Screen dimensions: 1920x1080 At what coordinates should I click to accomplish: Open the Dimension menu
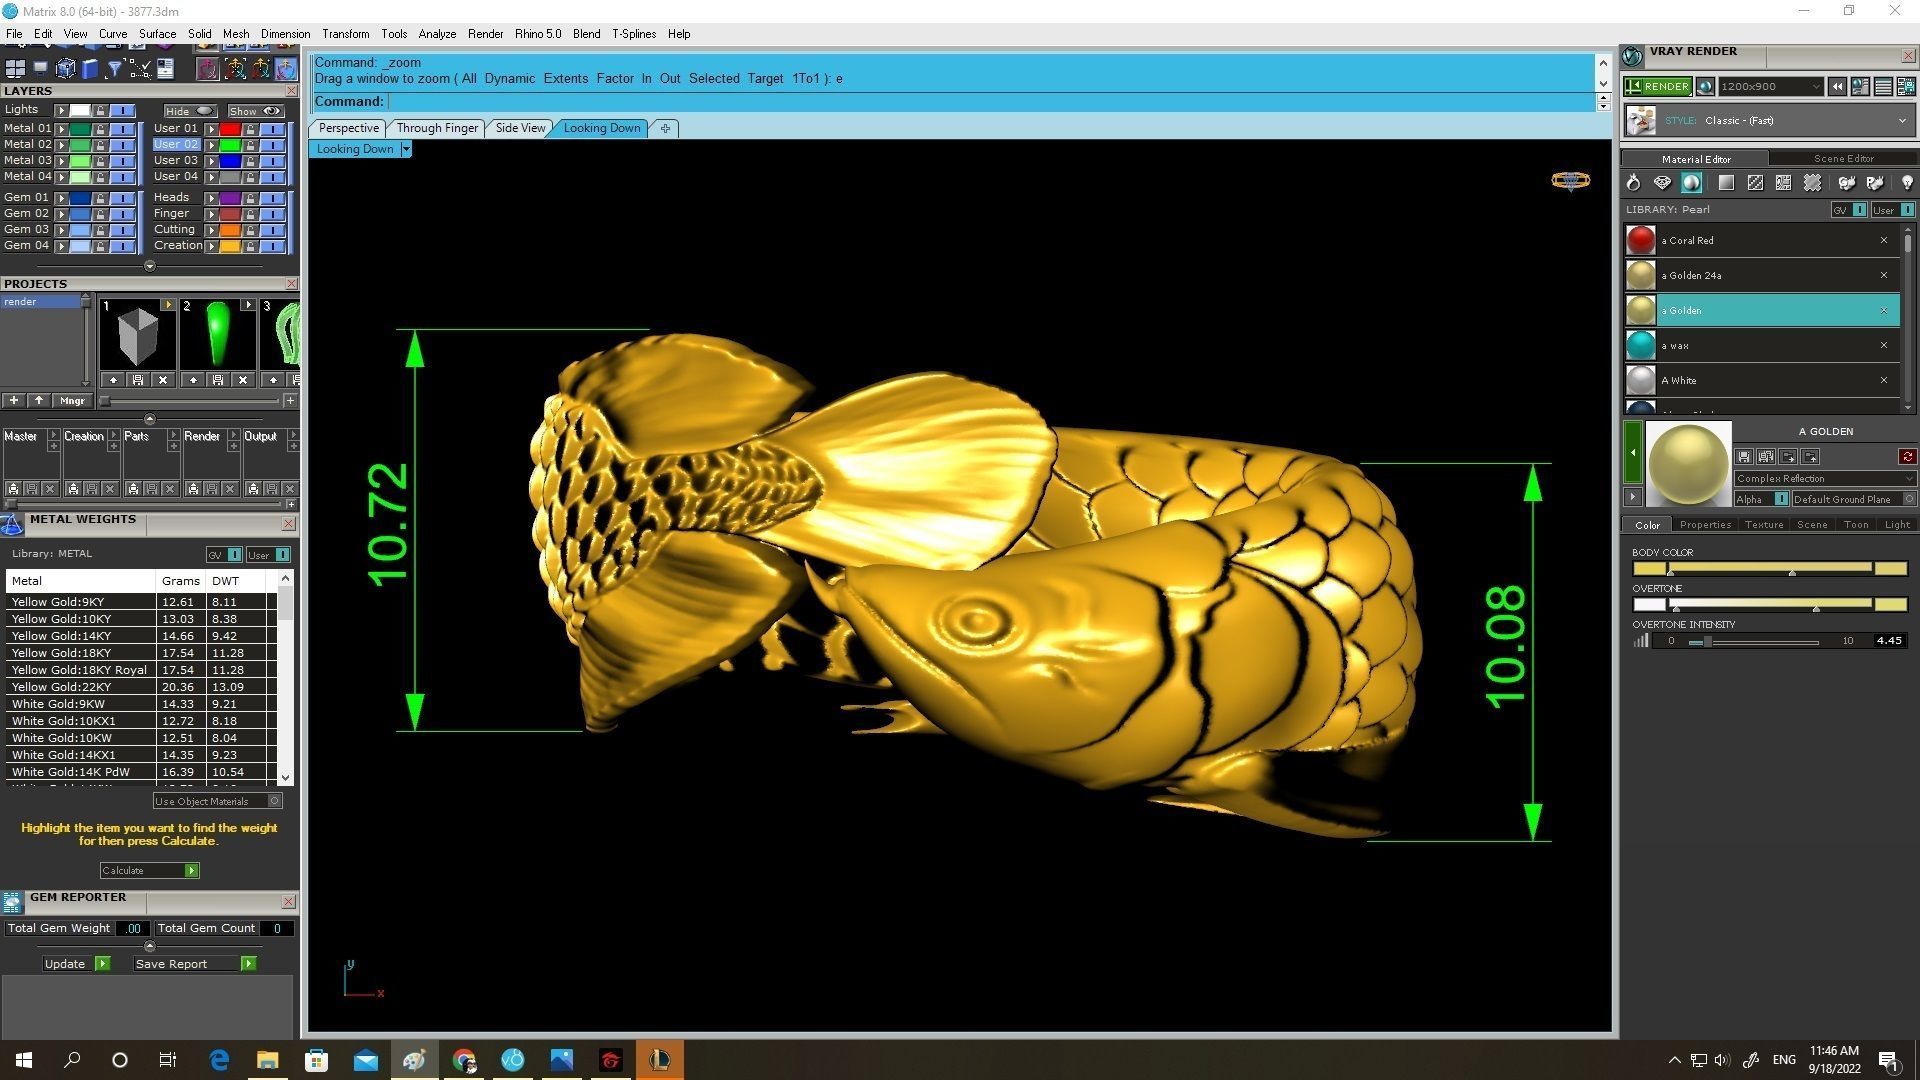285,34
